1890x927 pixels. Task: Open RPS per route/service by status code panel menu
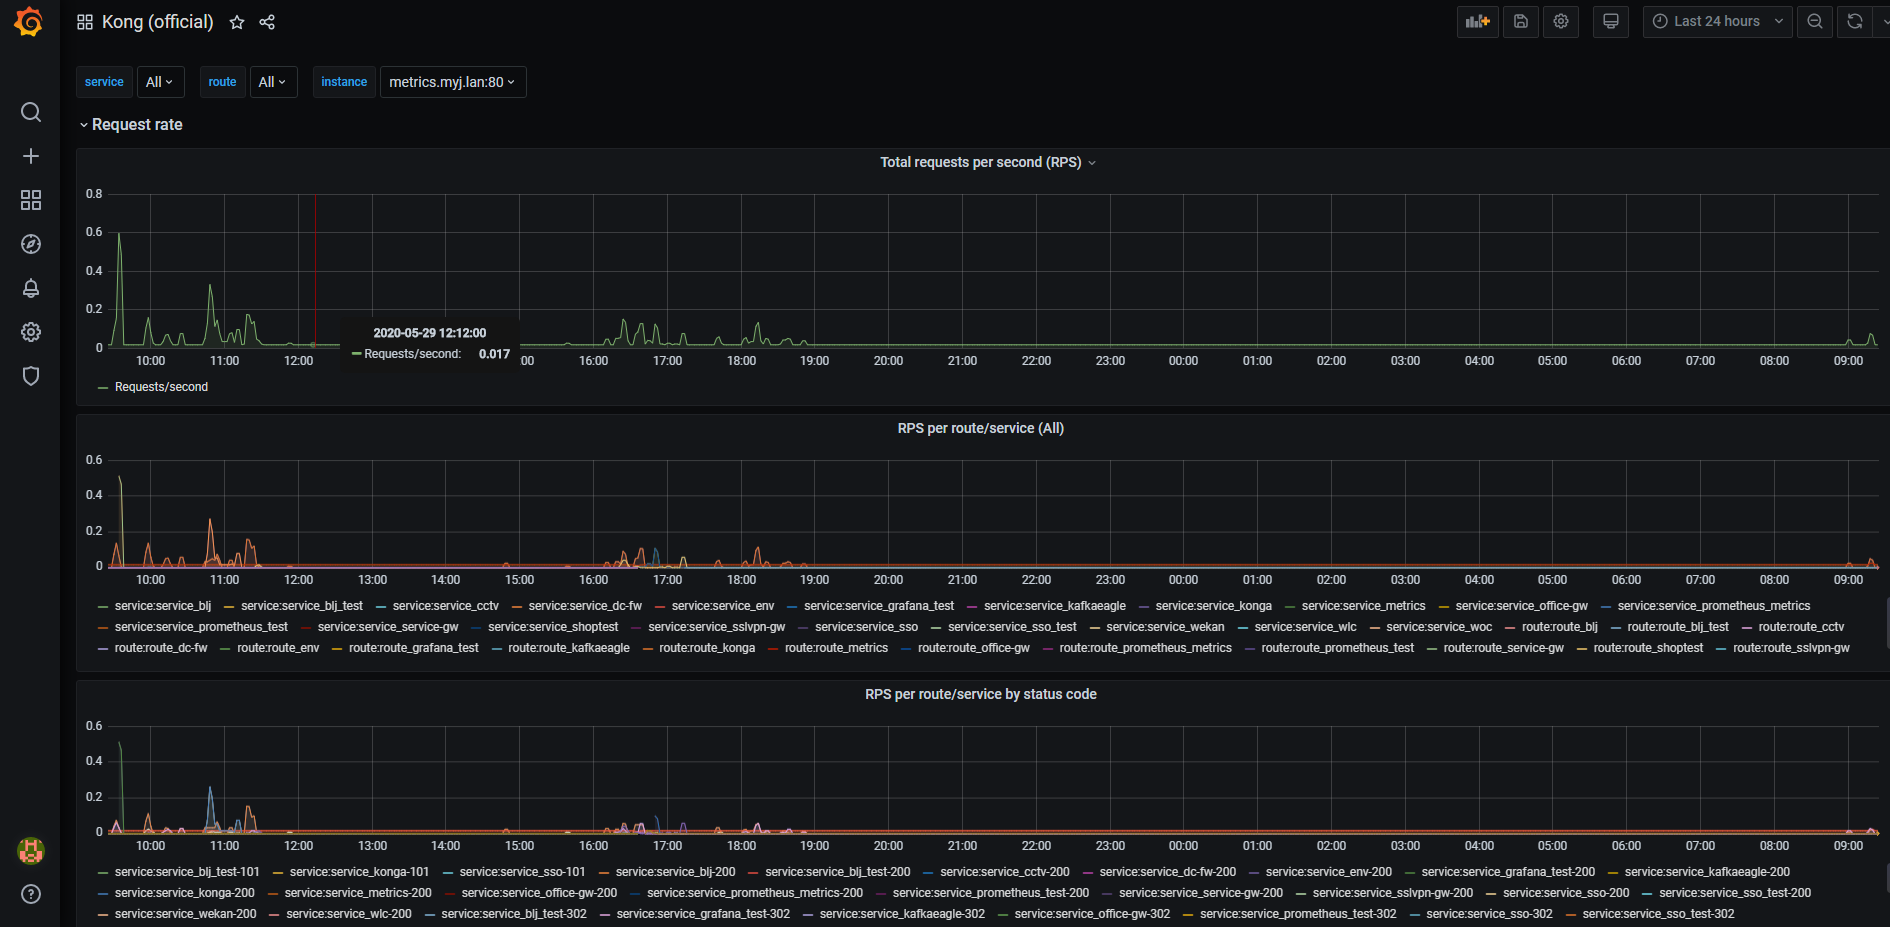[980, 694]
